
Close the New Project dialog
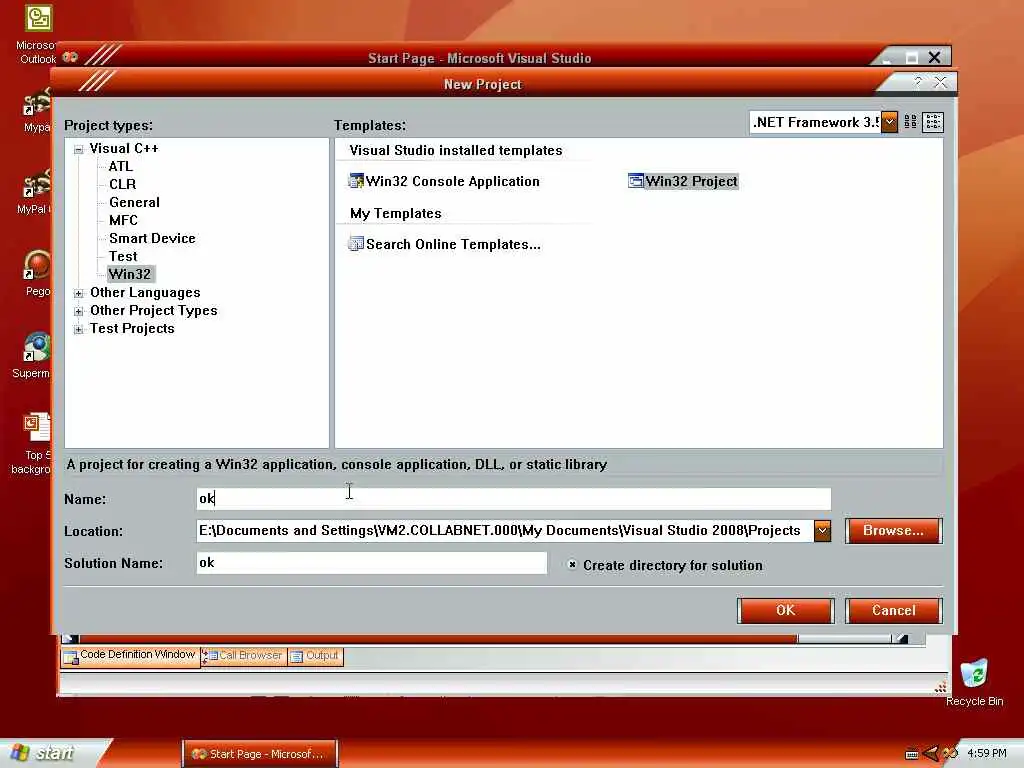point(940,82)
